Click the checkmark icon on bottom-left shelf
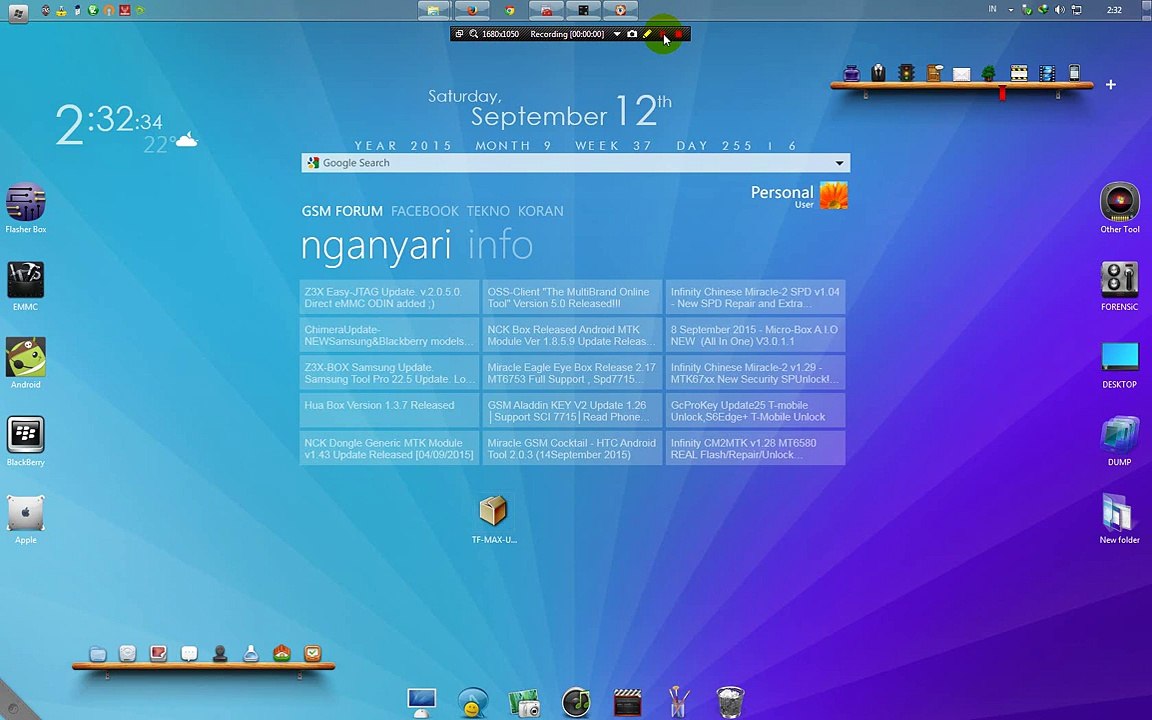 pyautogui.click(x=312, y=654)
